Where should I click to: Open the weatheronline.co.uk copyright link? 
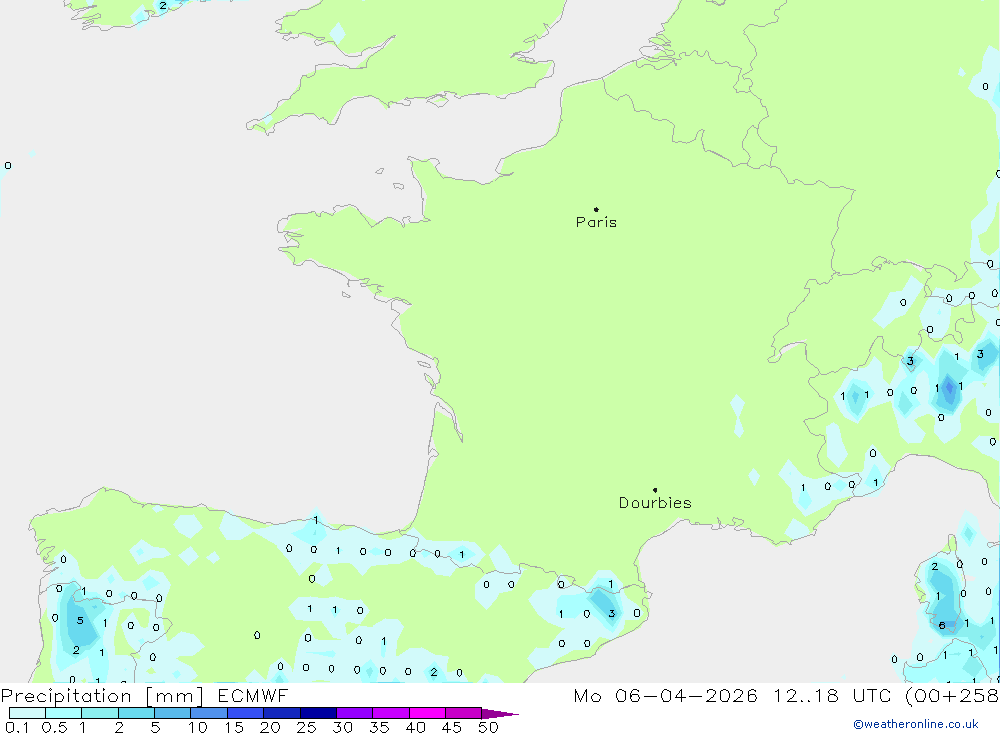tap(916, 724)
